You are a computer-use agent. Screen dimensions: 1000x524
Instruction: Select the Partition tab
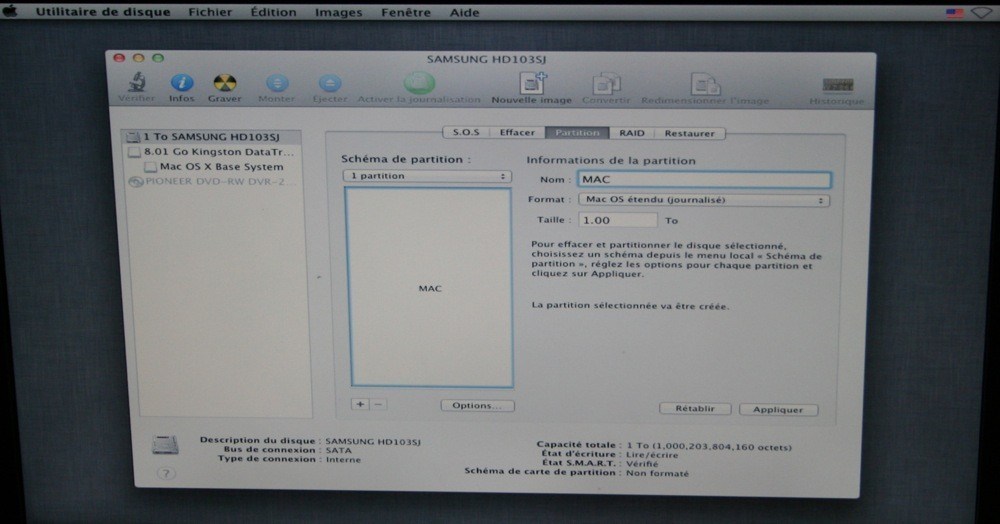point(577,133)
